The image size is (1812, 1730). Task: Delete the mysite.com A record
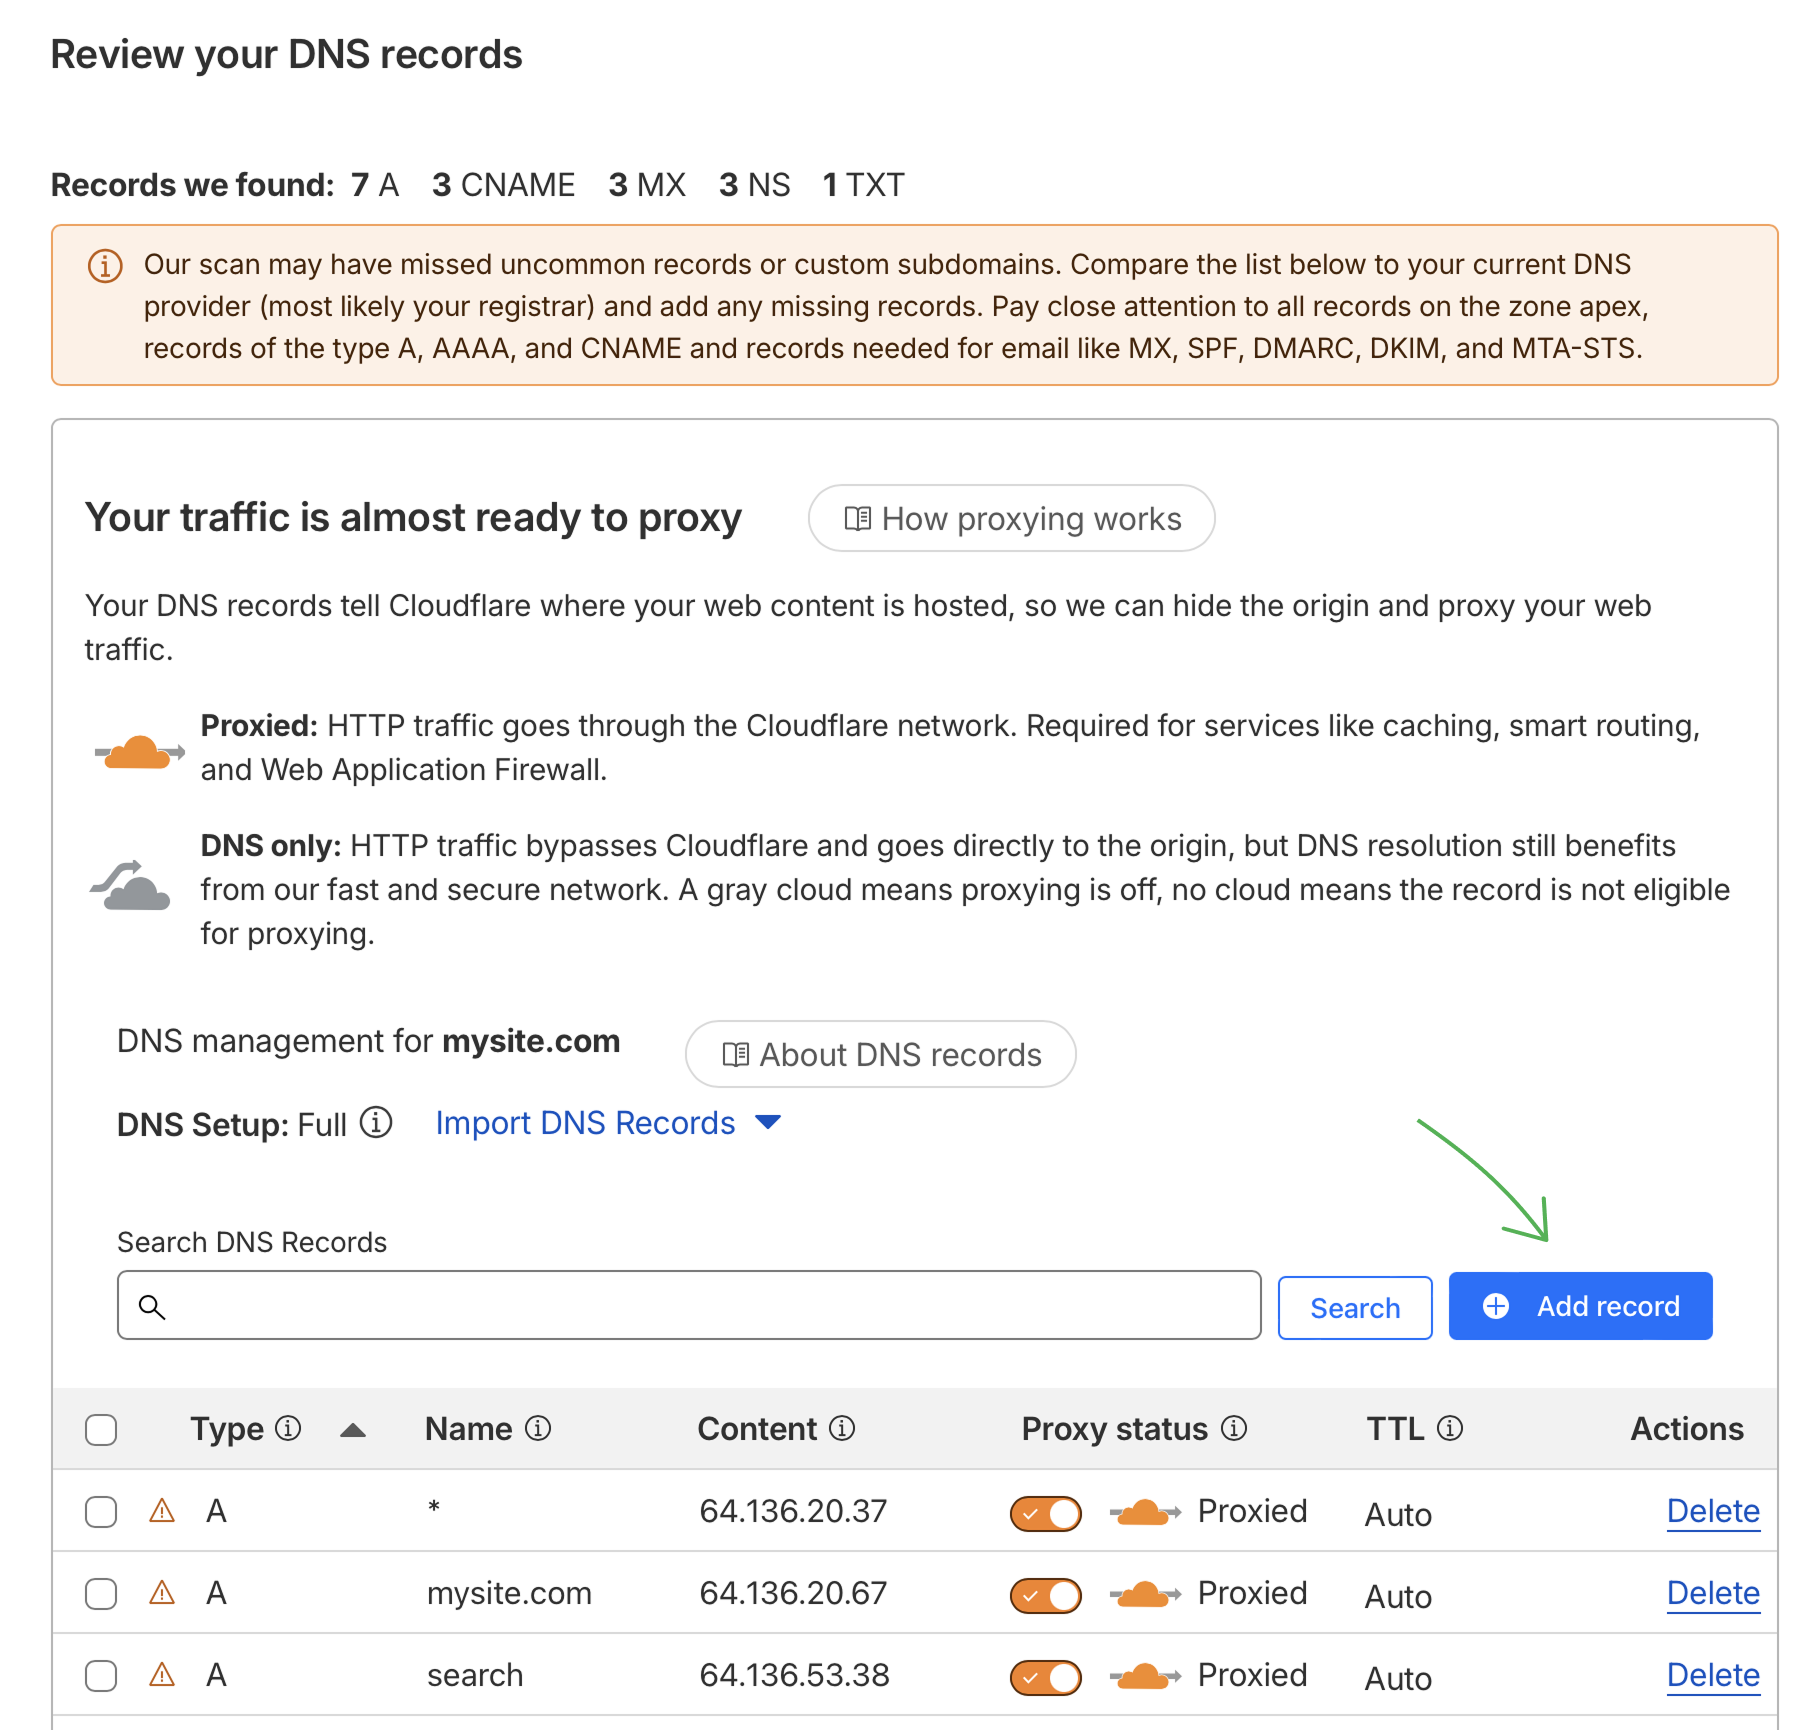[1712, 1593]
